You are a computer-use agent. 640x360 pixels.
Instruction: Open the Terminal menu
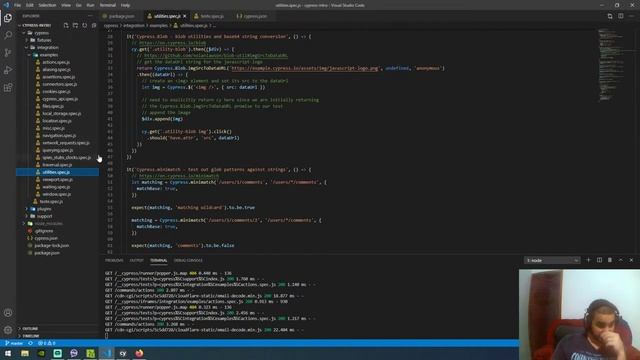click(108, 5)
